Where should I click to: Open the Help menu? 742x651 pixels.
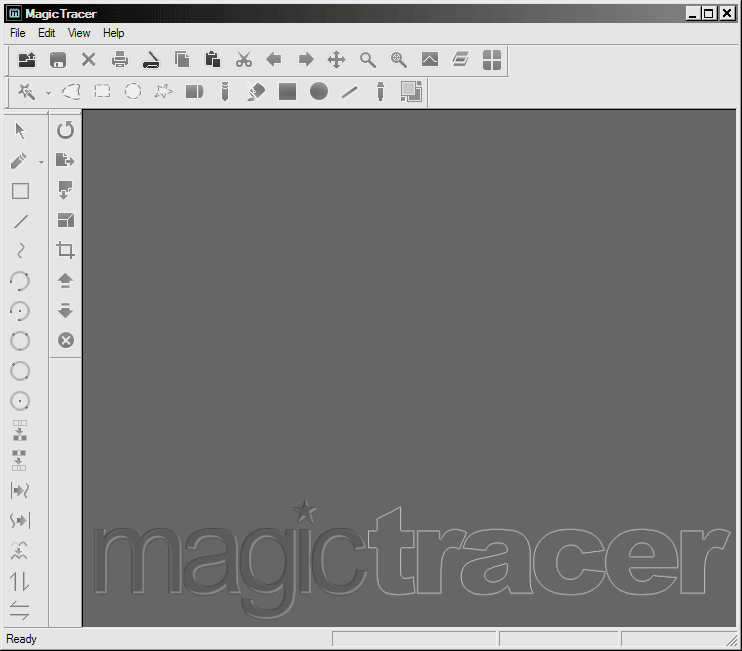[x=114, y=33]
